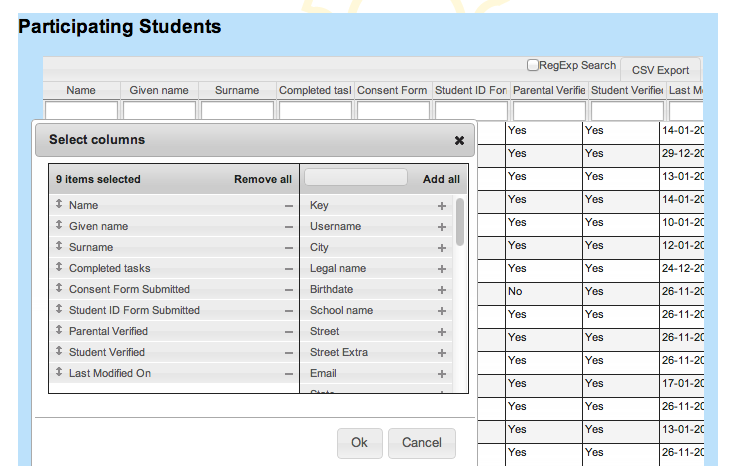Click Remove all link

(263, 179)
